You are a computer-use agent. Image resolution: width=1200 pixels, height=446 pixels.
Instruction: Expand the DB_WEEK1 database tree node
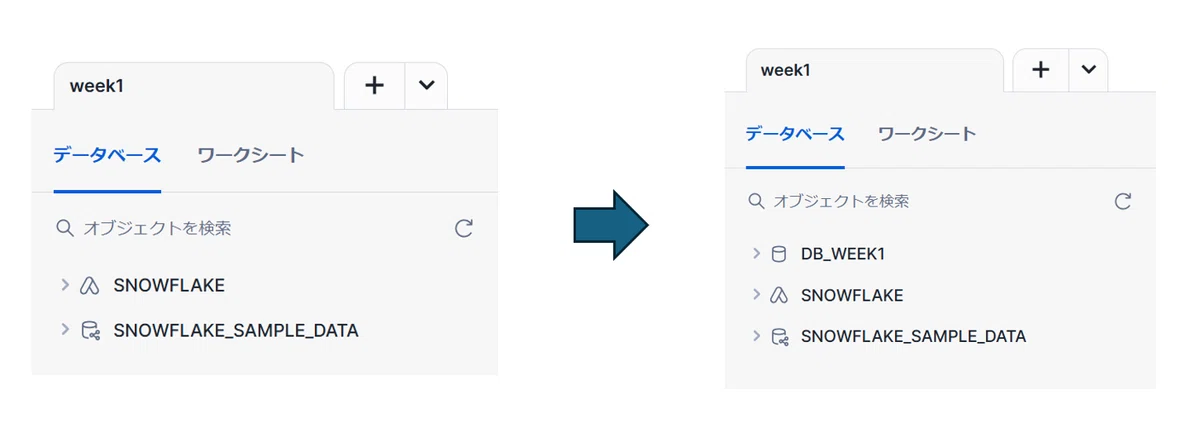click(x=756, y=254)
